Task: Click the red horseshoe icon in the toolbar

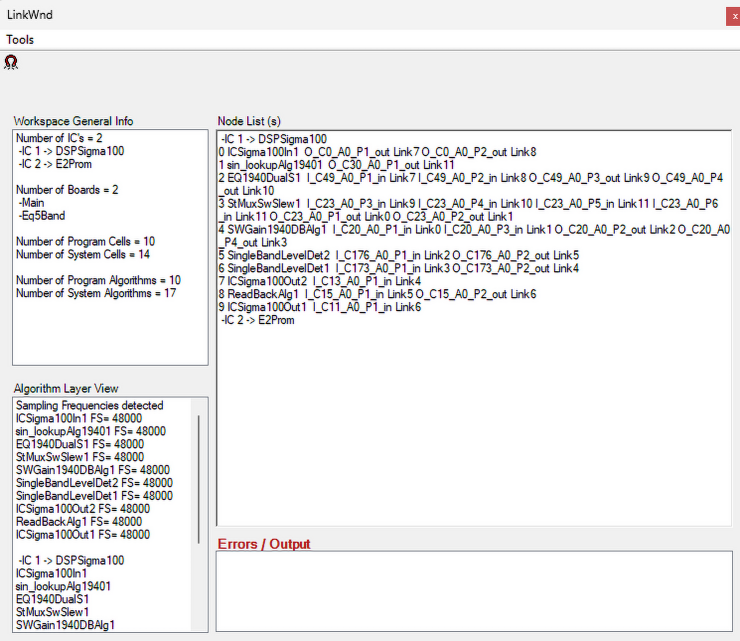Action: click(12, 62)
